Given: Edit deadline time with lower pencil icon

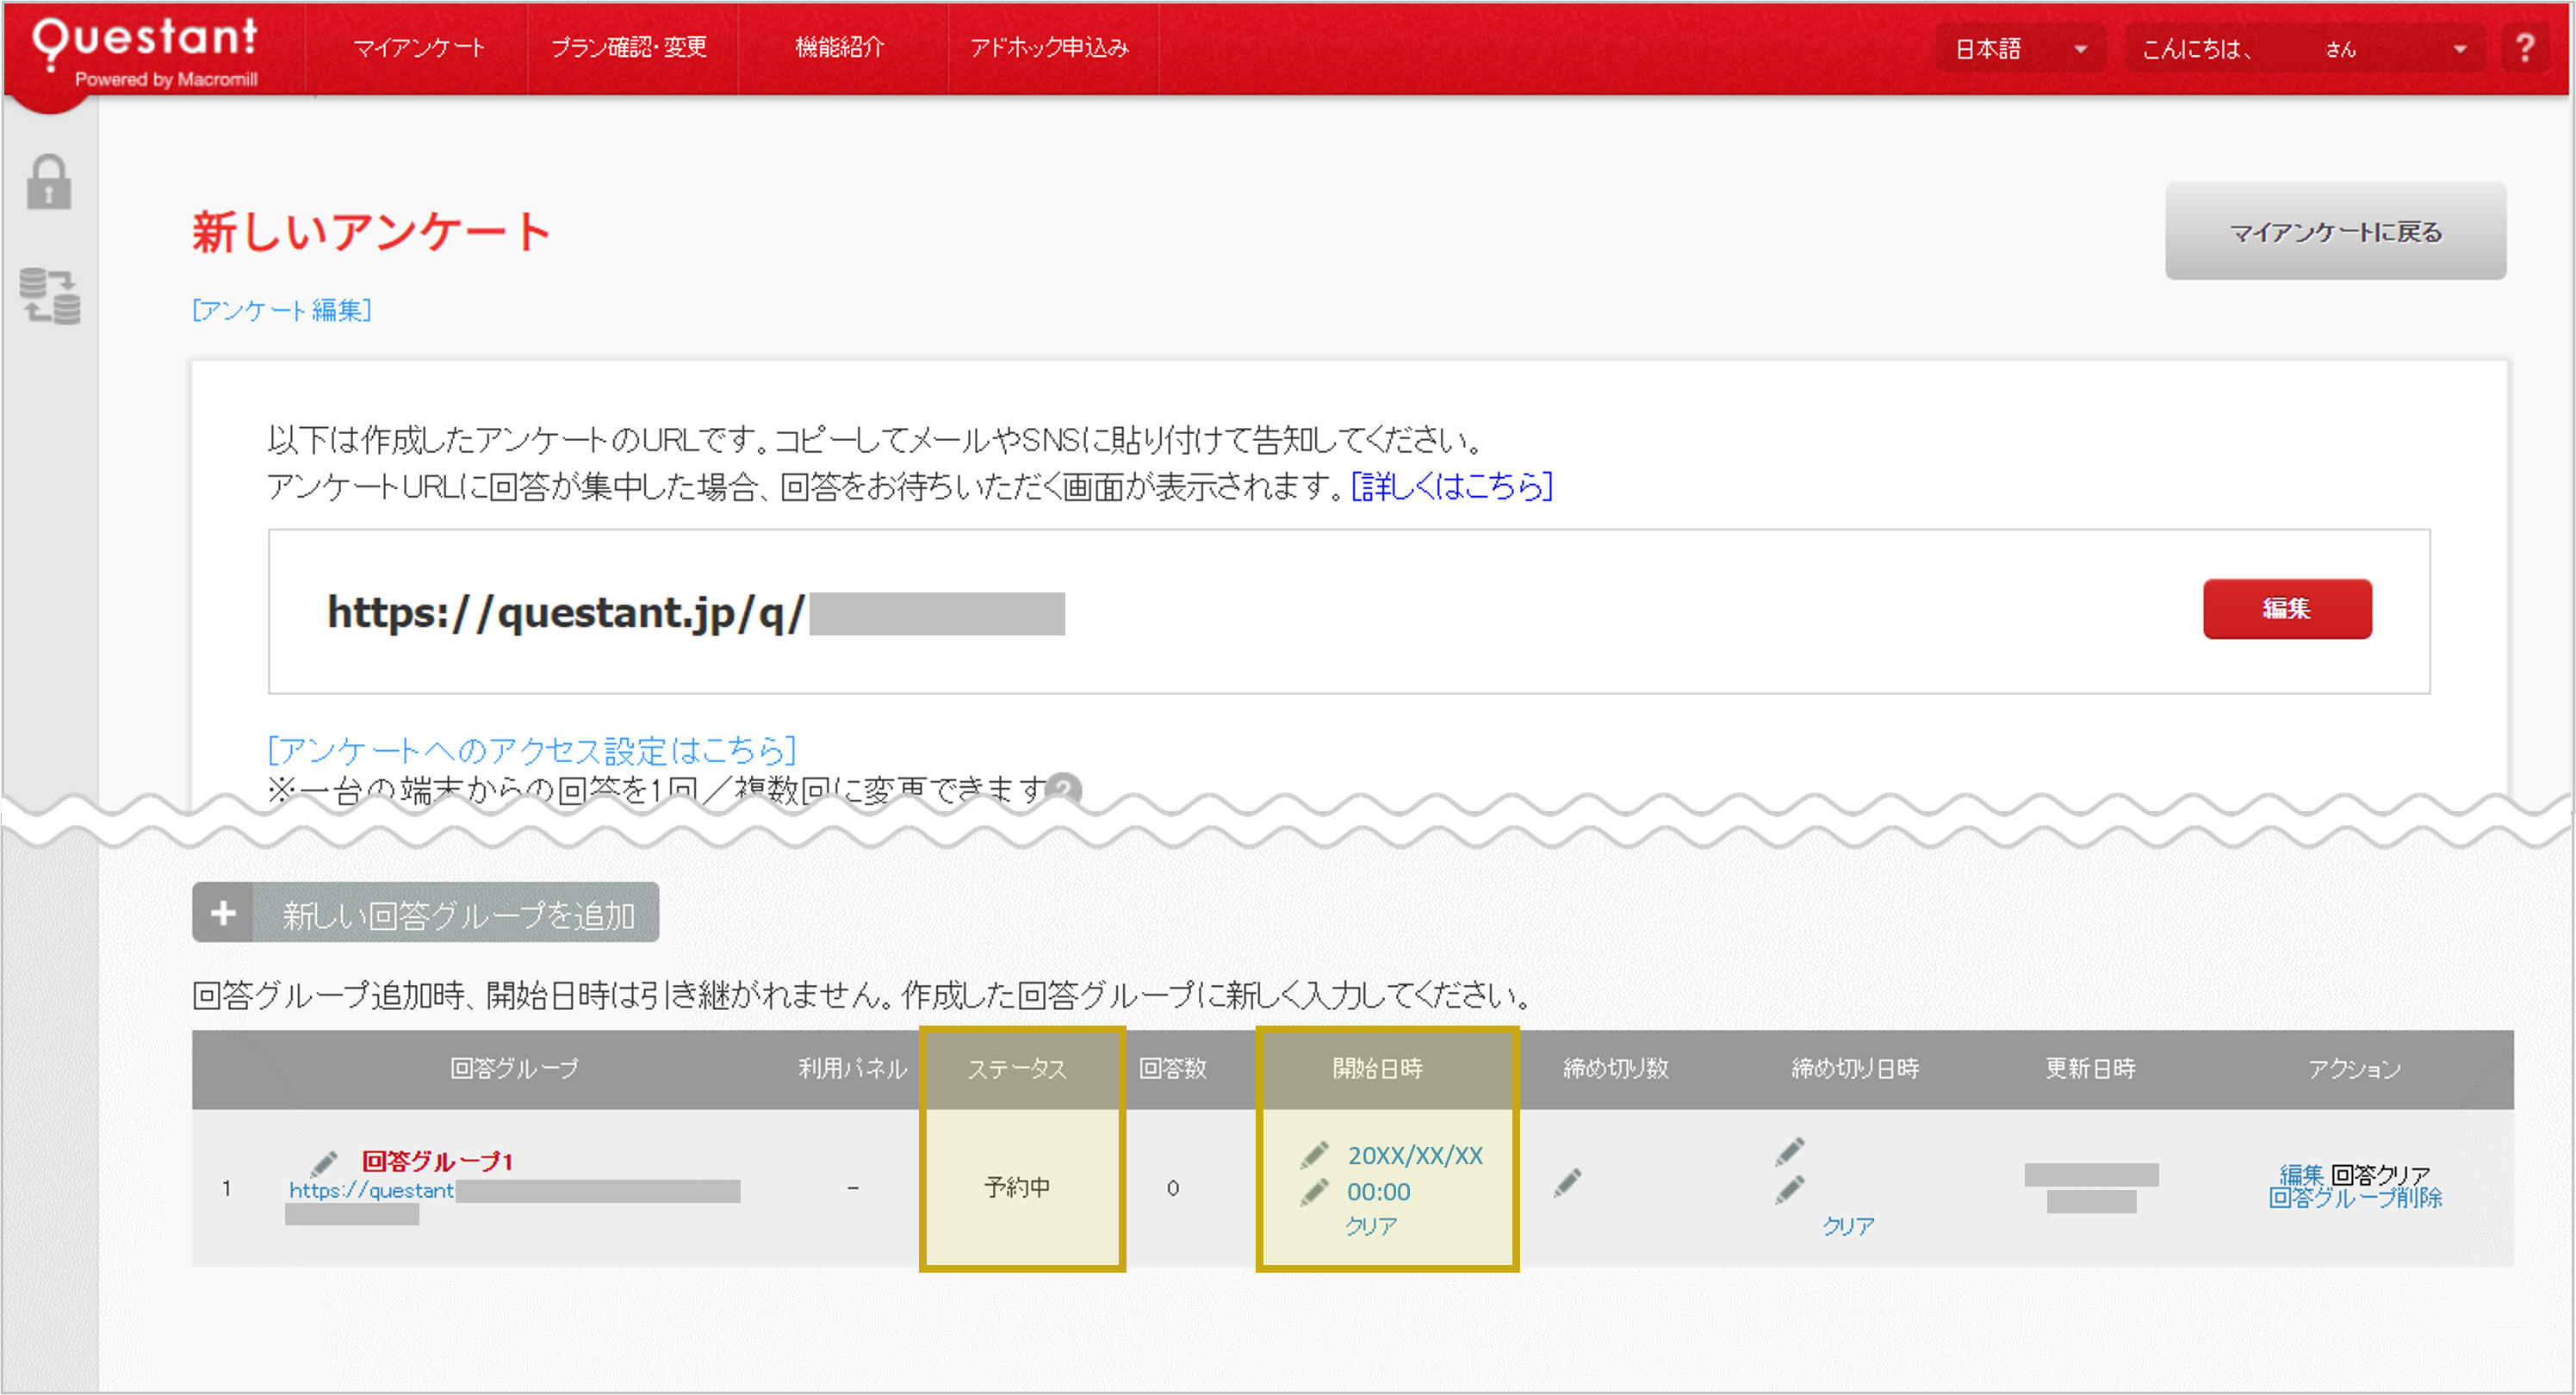Looking at the screenshot, I should coord(1790,1190).
